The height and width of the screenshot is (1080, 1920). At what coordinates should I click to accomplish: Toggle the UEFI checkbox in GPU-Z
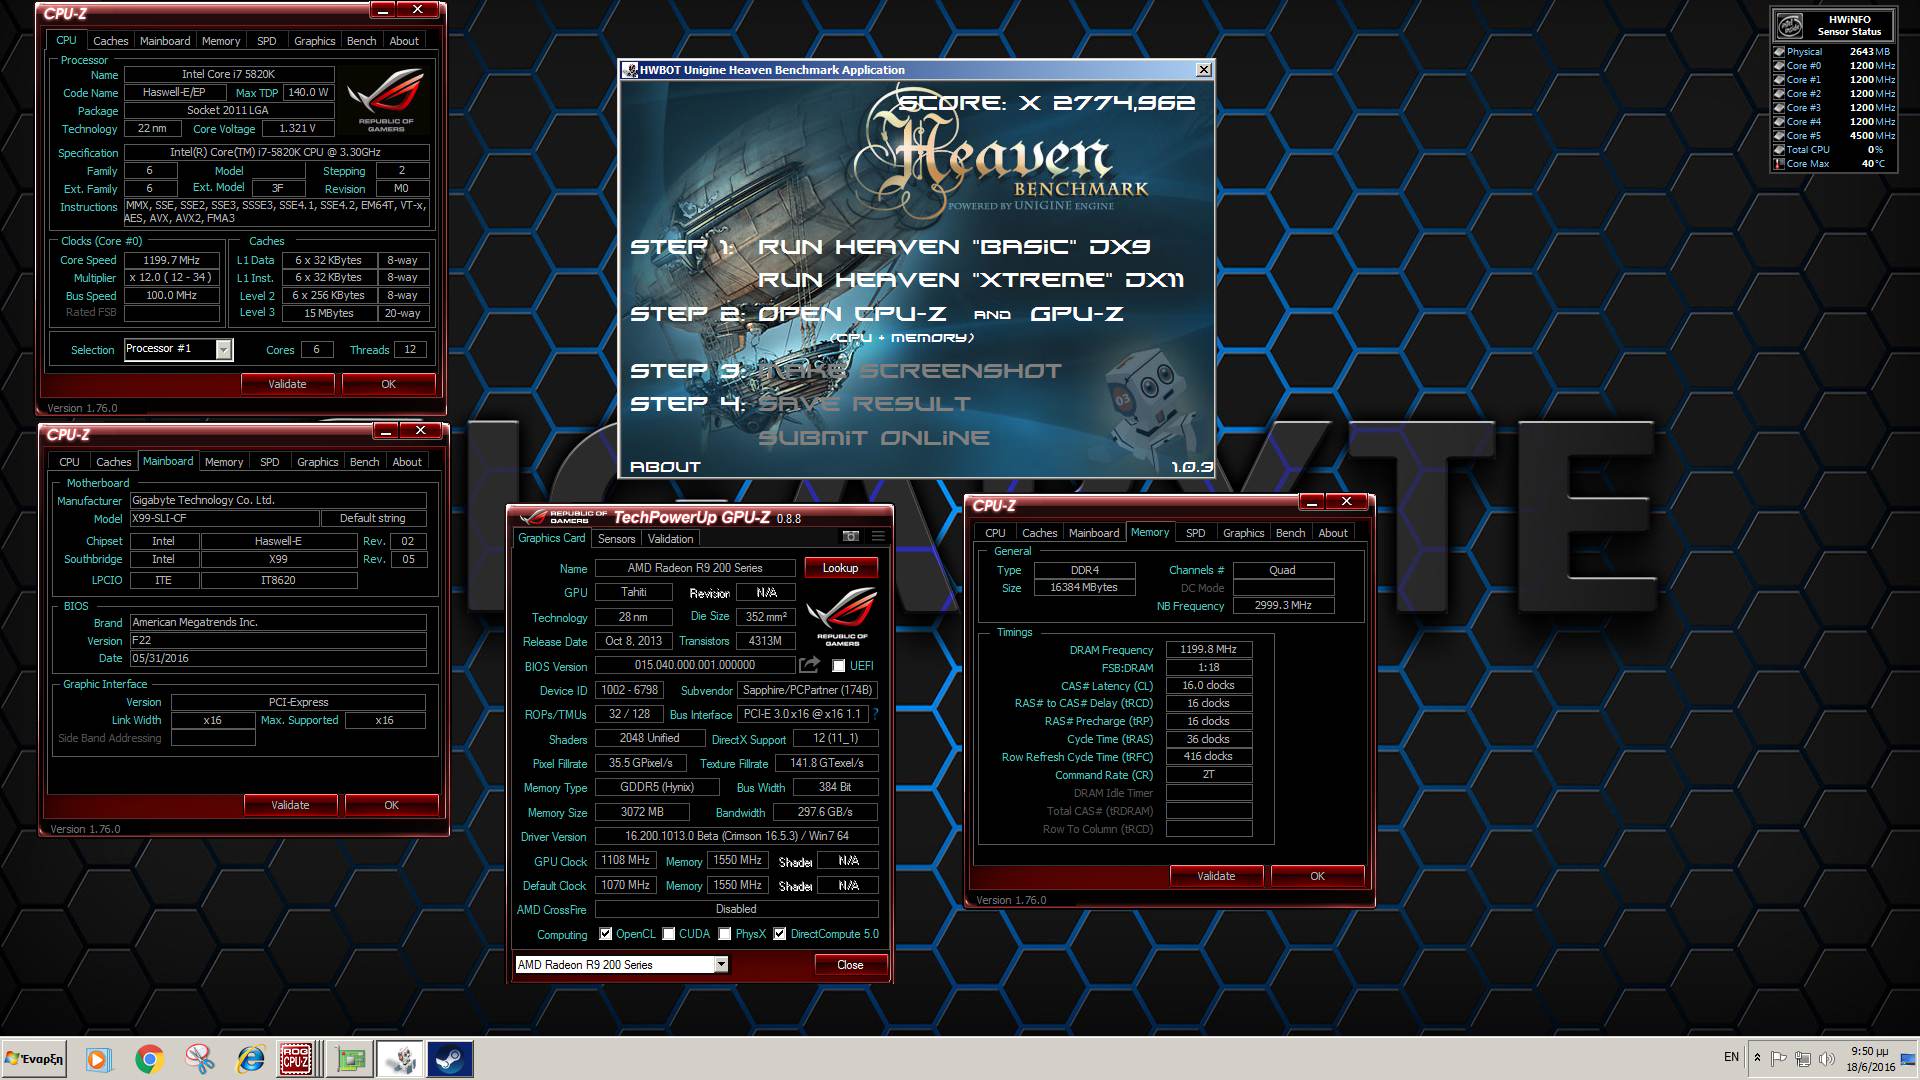(x=839, y=666)
